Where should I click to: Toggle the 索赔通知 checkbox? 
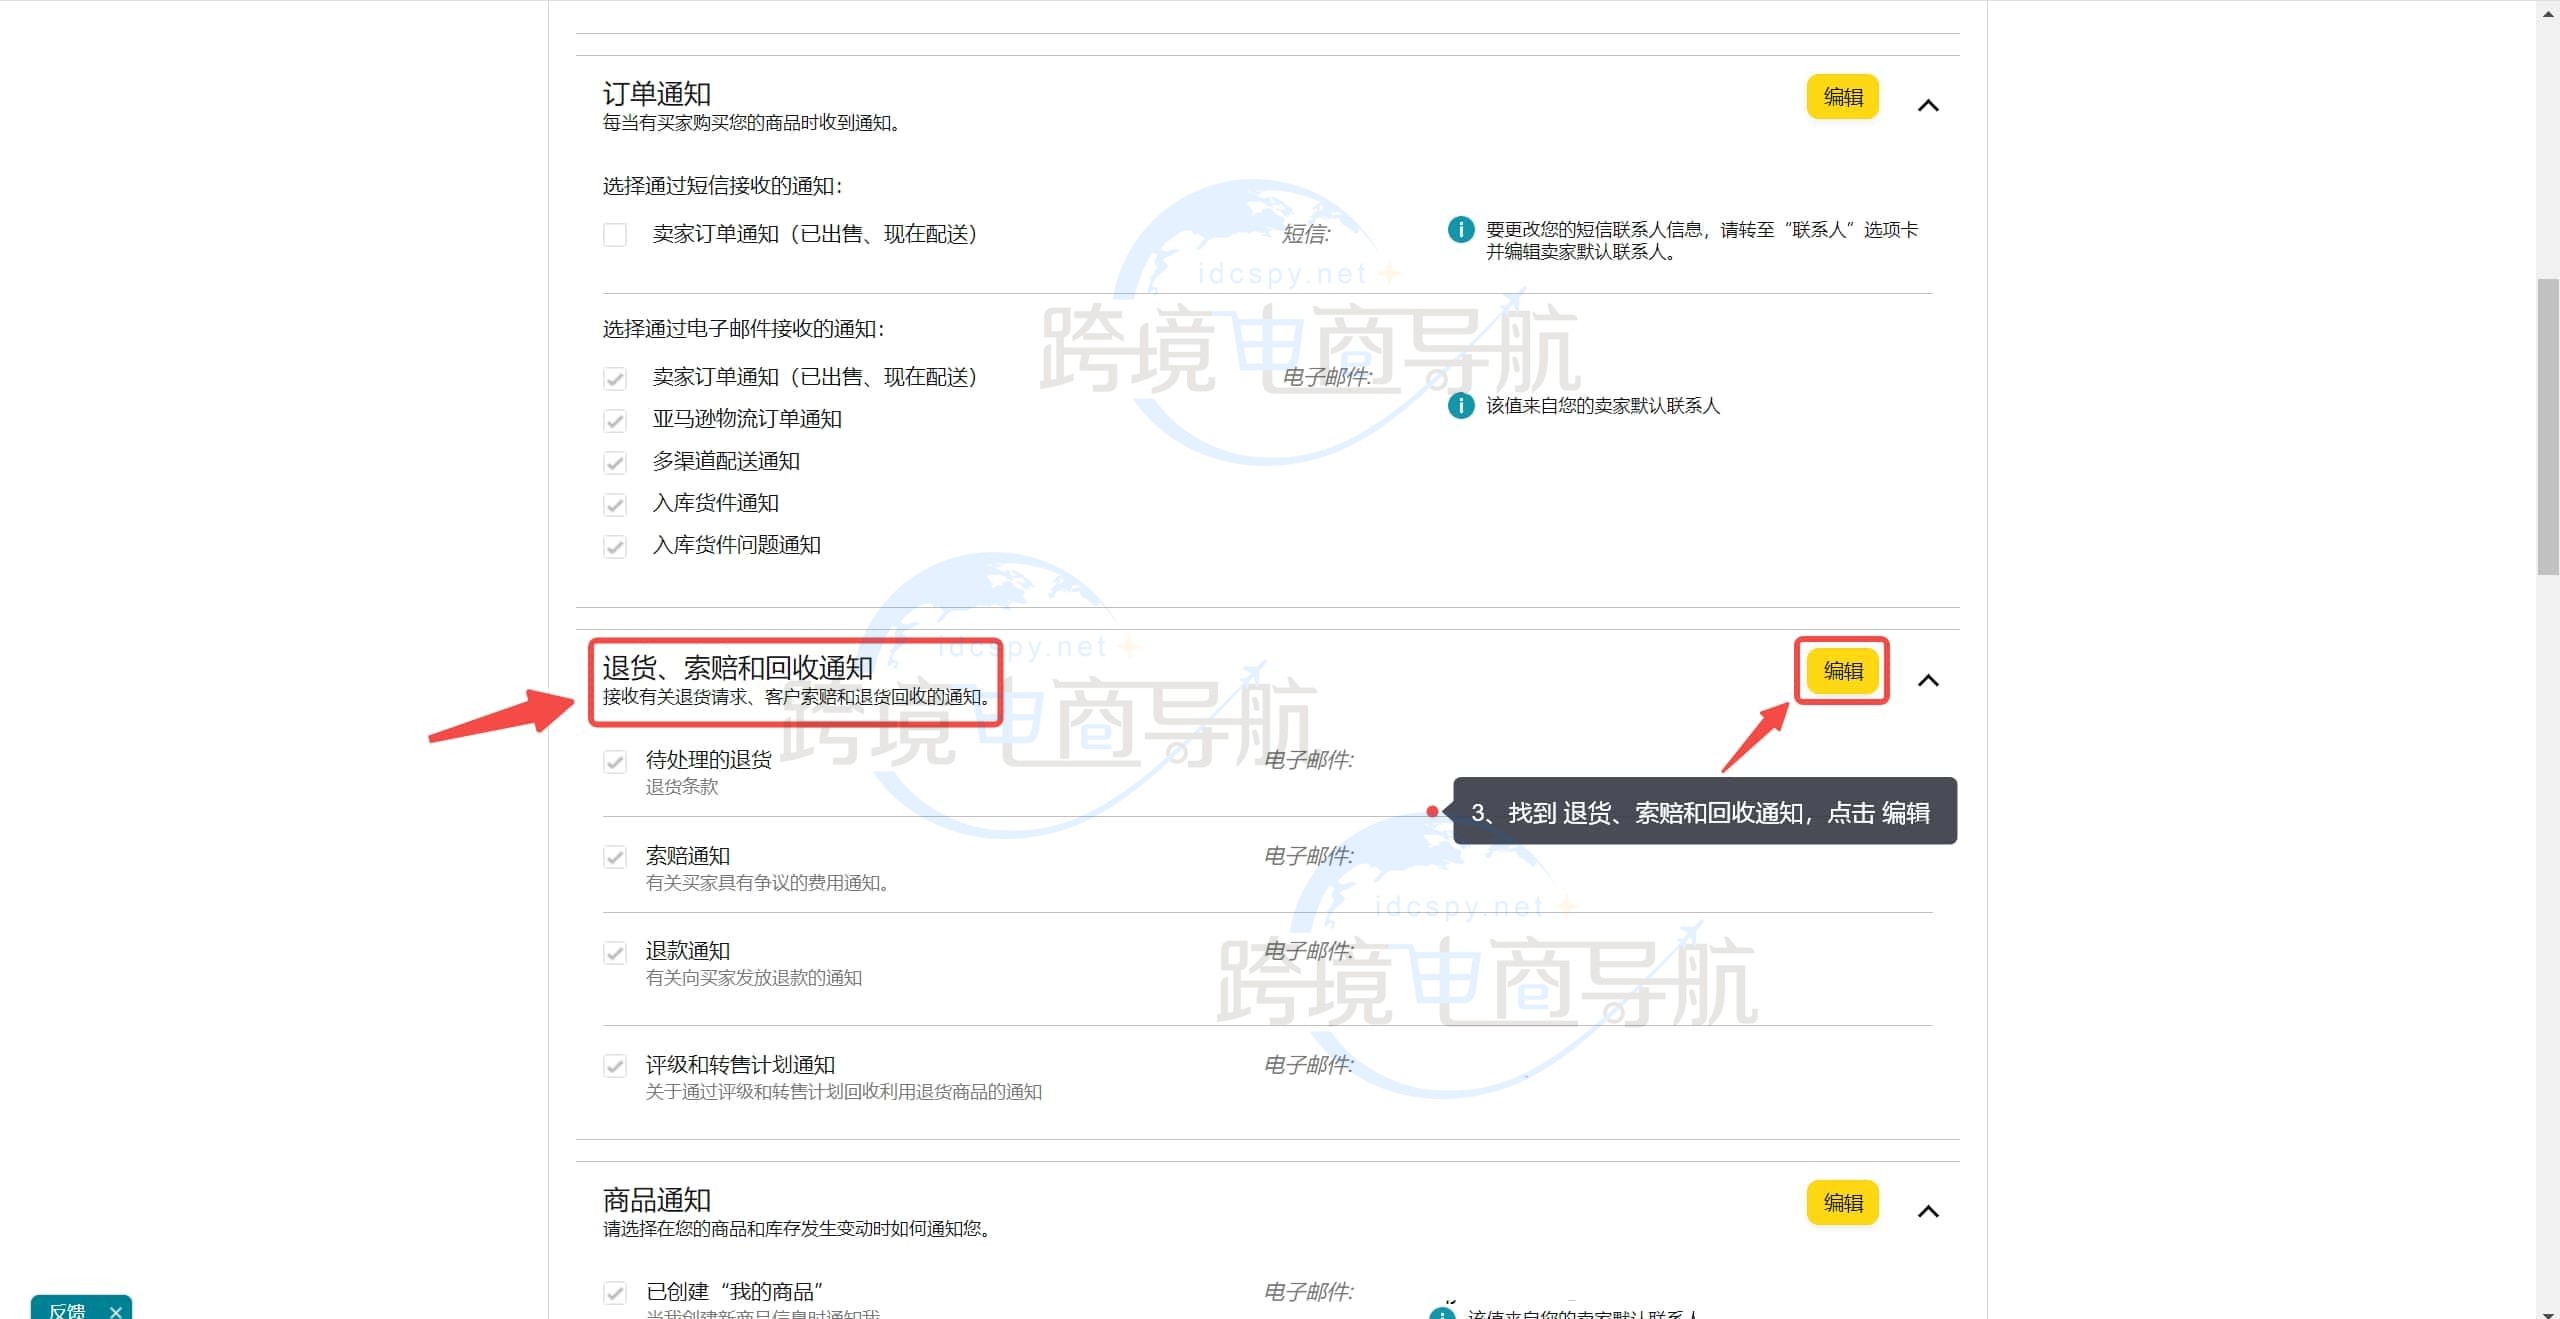tap(613, 856)
